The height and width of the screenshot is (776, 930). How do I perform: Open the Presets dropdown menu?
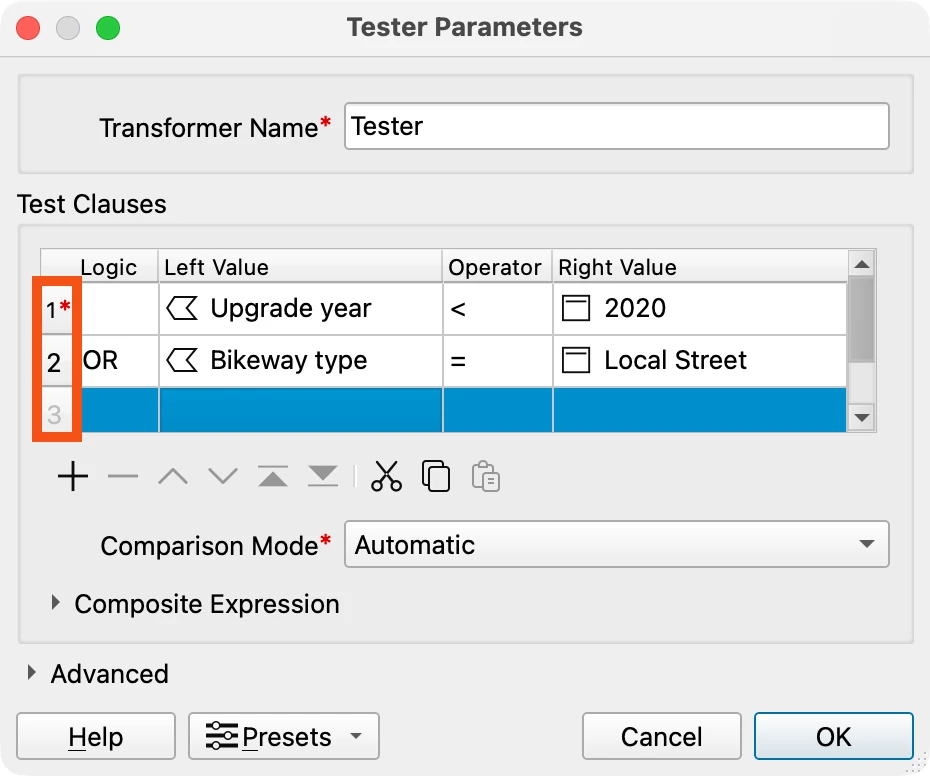[284, 736]
